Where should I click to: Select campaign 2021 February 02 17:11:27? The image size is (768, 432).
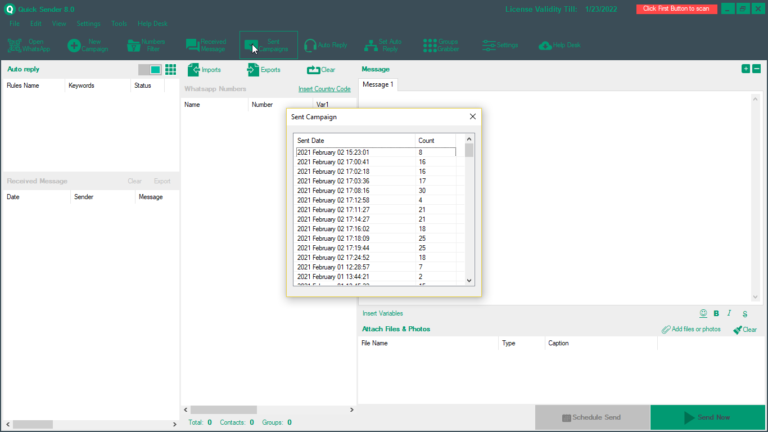pyautogui.click(x=376, y=210)
